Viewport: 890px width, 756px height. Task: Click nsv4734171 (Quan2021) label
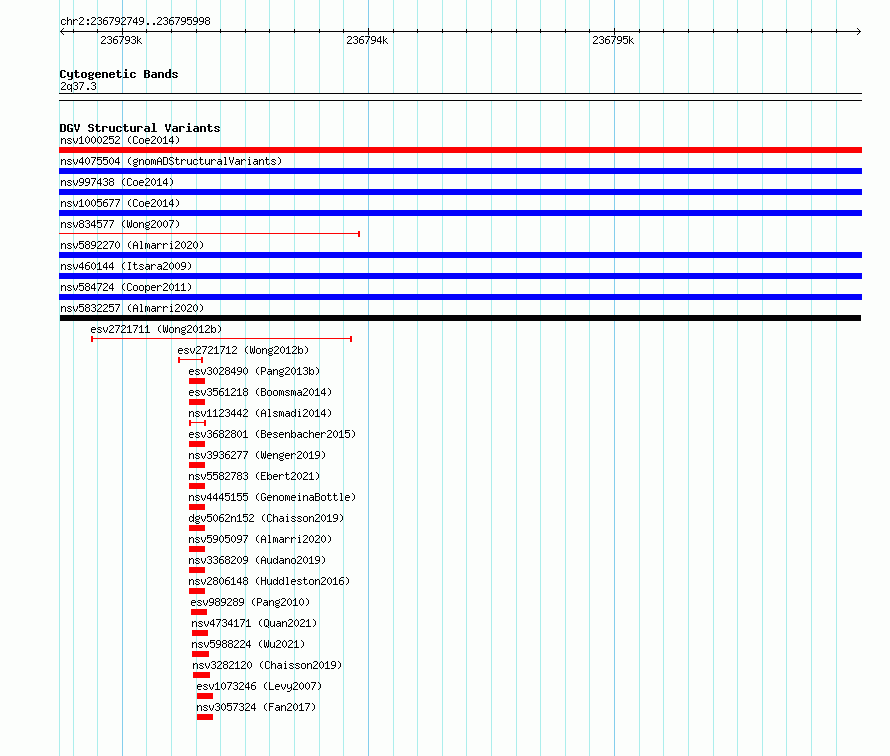tap(254, 623)
